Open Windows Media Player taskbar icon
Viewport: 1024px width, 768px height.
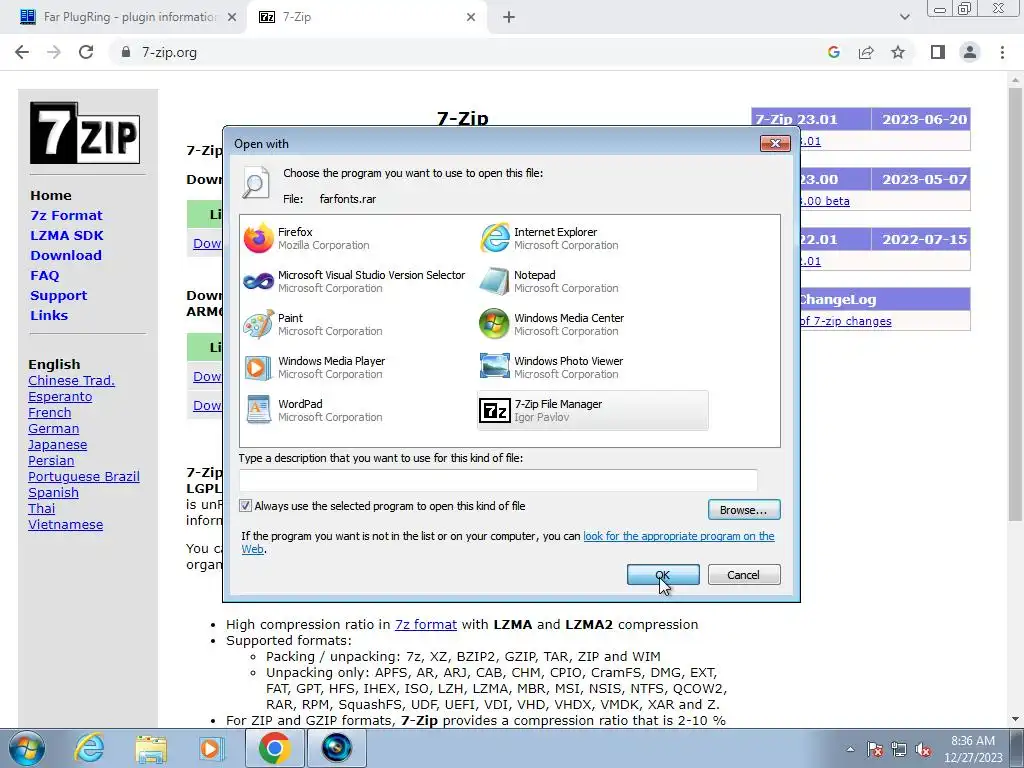(x=211, y=748)
